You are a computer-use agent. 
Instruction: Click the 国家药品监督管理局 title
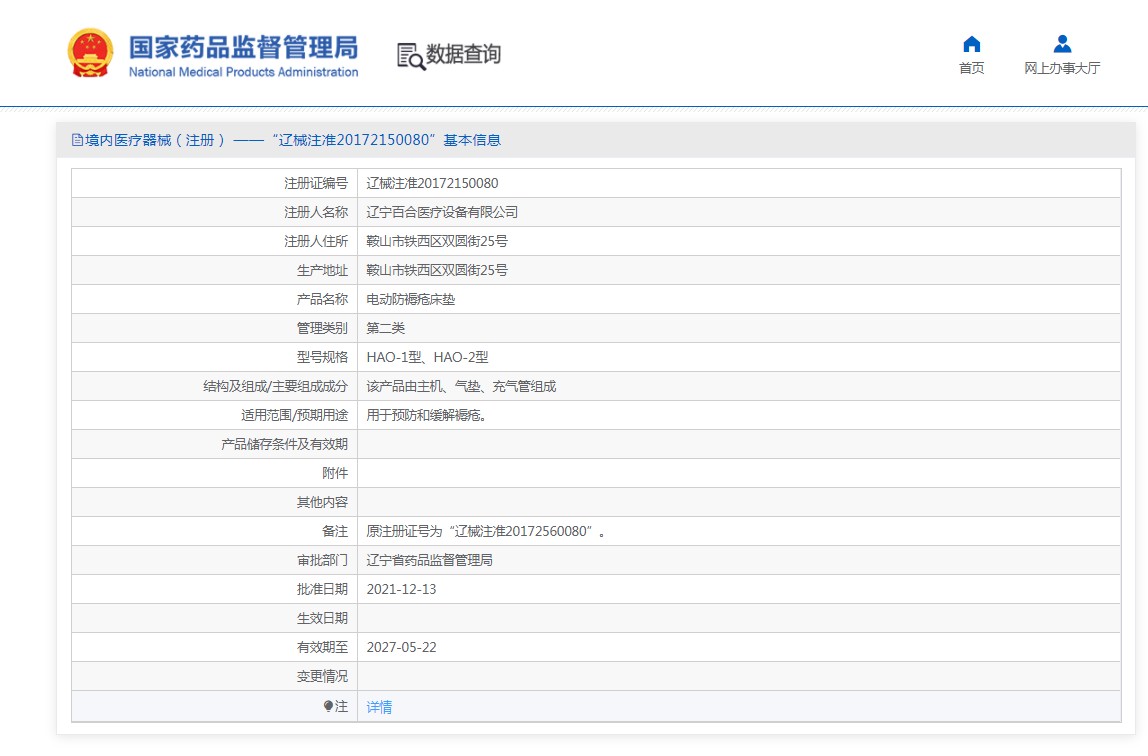(243, 47)
